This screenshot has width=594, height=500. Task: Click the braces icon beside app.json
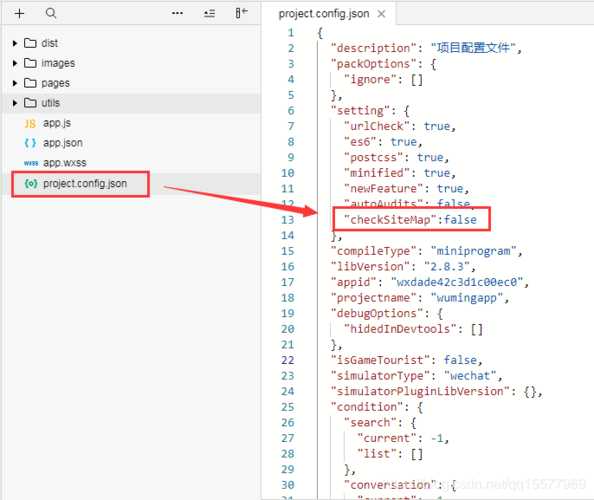30,143
